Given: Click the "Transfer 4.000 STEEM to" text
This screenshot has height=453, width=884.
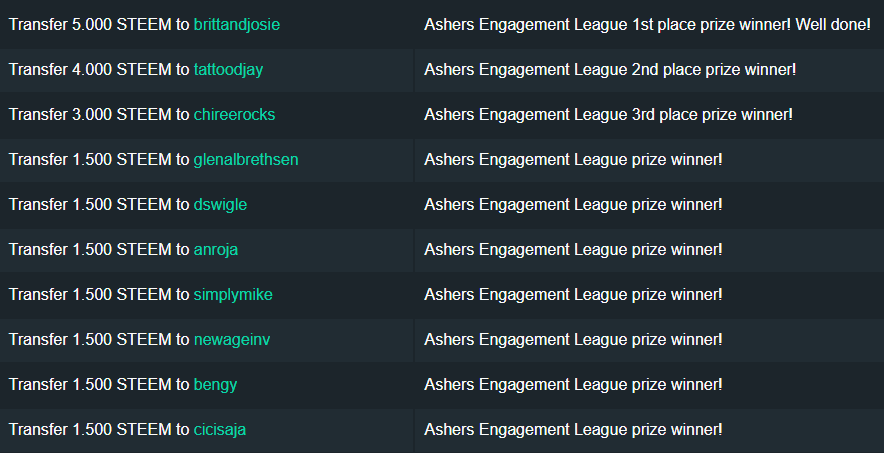Looking at the screenshot, I should pyautogui.click(x=99, y=69).
